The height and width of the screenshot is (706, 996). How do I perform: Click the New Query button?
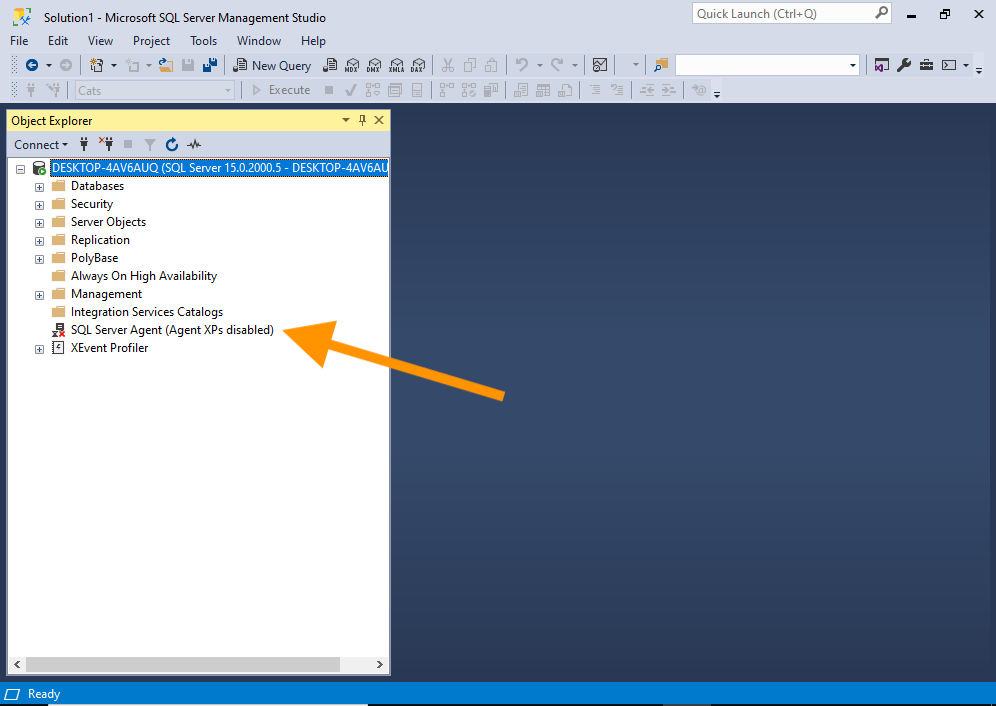(272, 65)
